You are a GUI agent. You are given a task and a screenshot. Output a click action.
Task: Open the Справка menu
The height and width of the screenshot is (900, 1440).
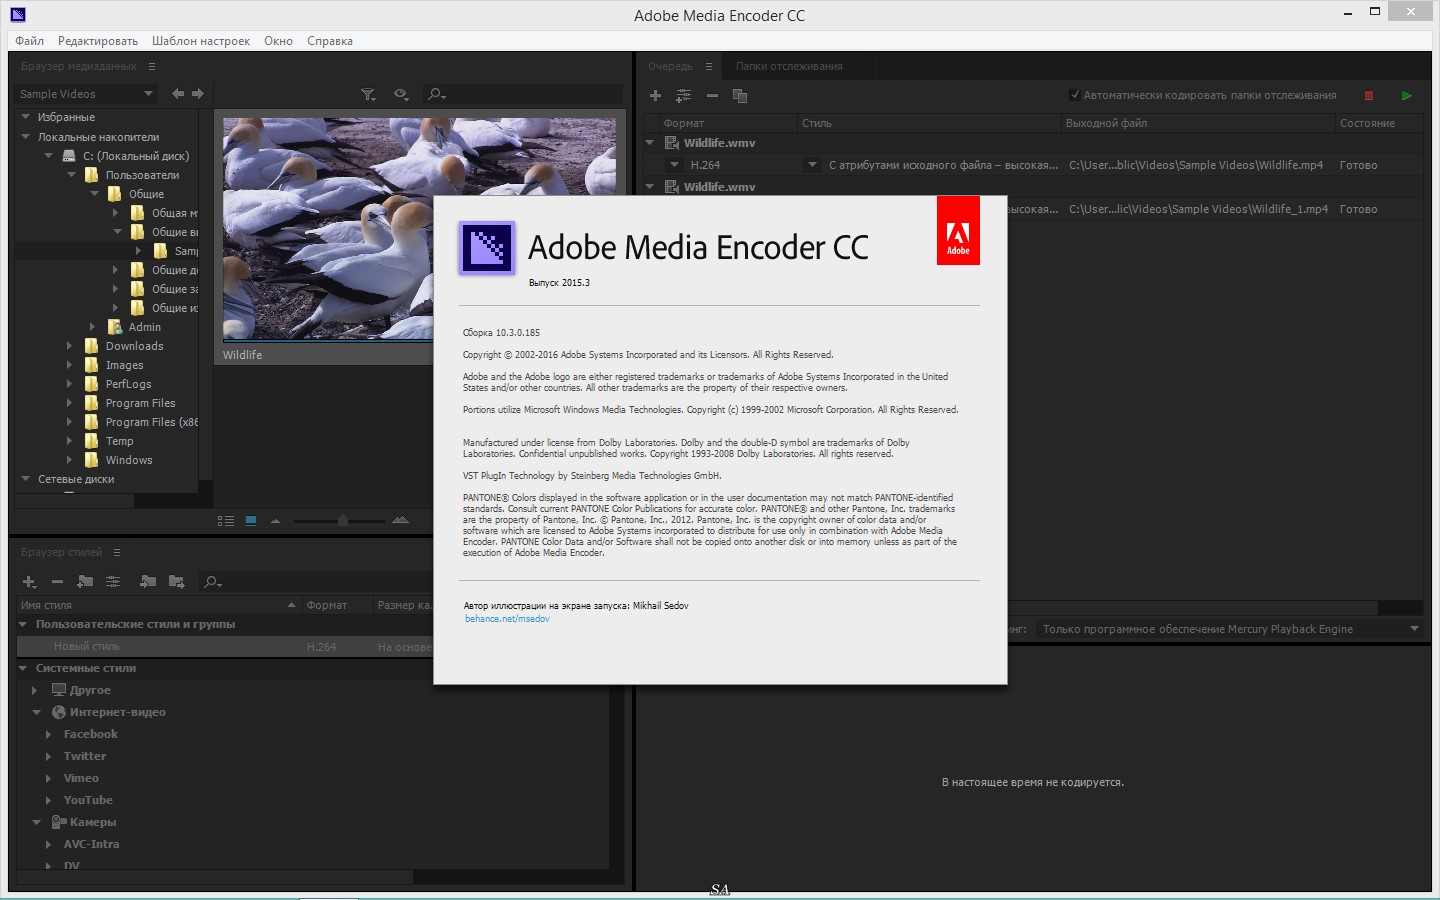tap(330, 41)
